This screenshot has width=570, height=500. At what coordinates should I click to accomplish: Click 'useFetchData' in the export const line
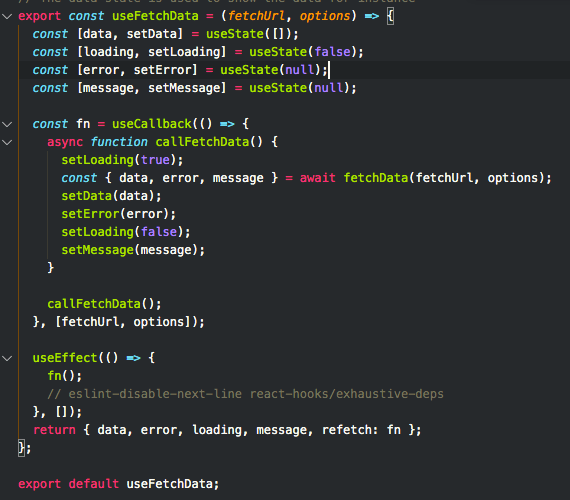[155, 16]
